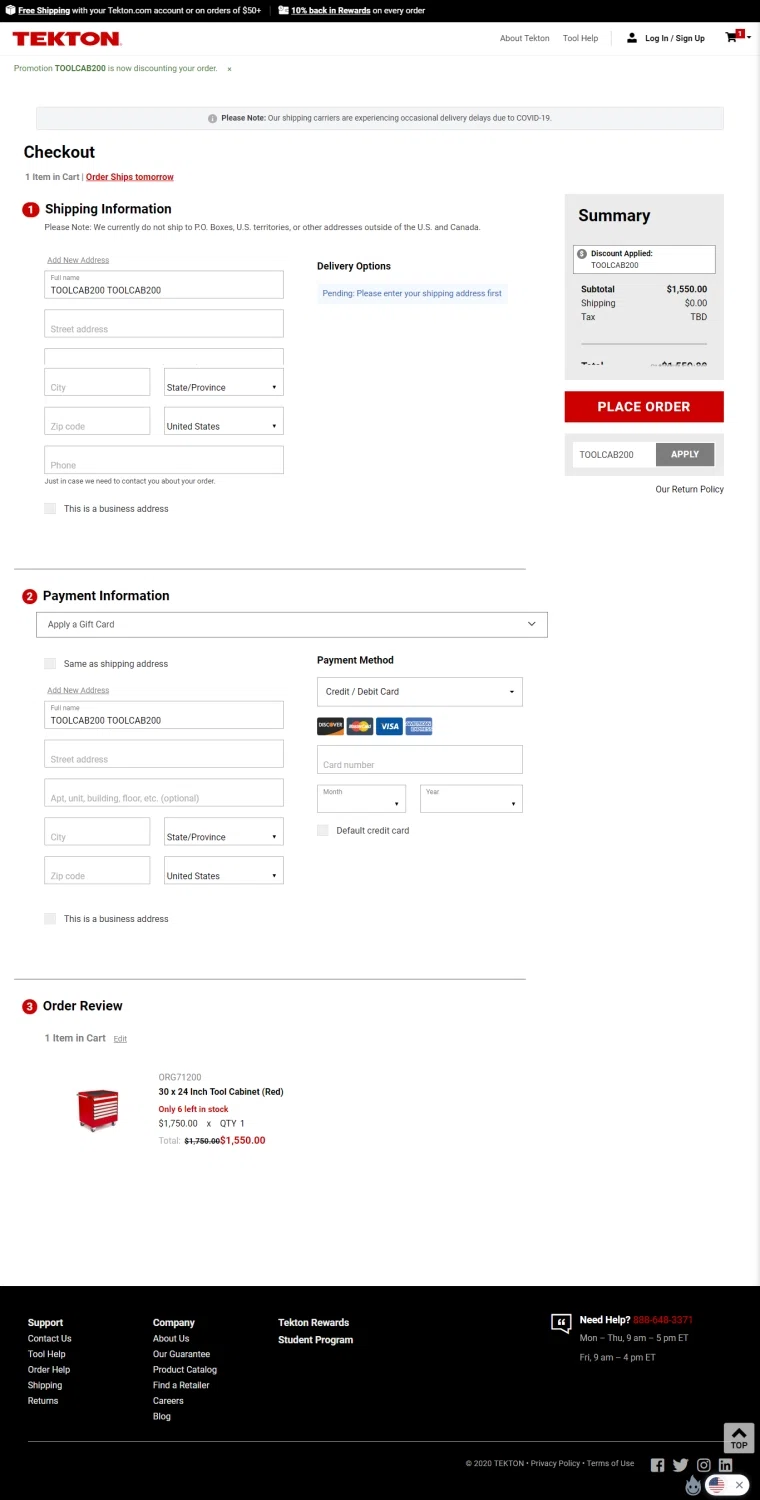The image size is (760, 1500).
Task: Click the billing Zip code field
Action: (97, 870)
